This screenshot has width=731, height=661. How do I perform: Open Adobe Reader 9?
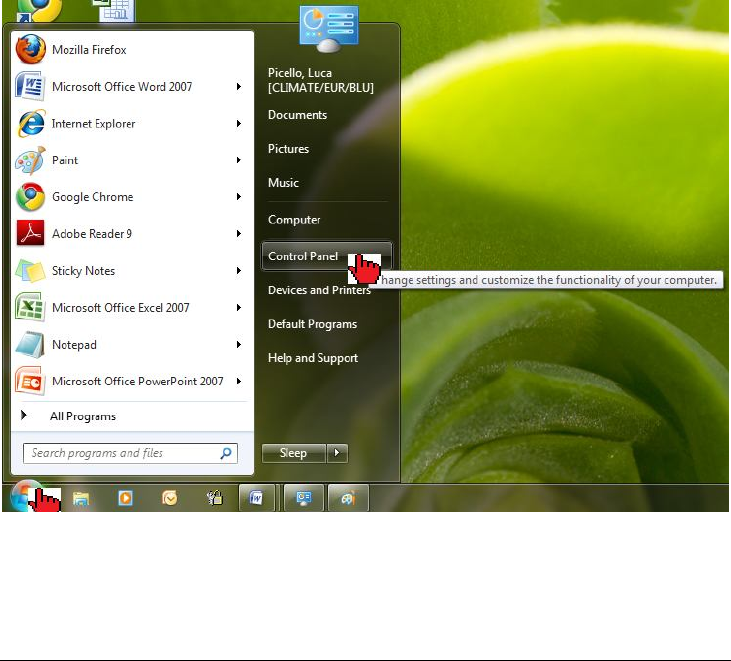[x=91, y=234]
